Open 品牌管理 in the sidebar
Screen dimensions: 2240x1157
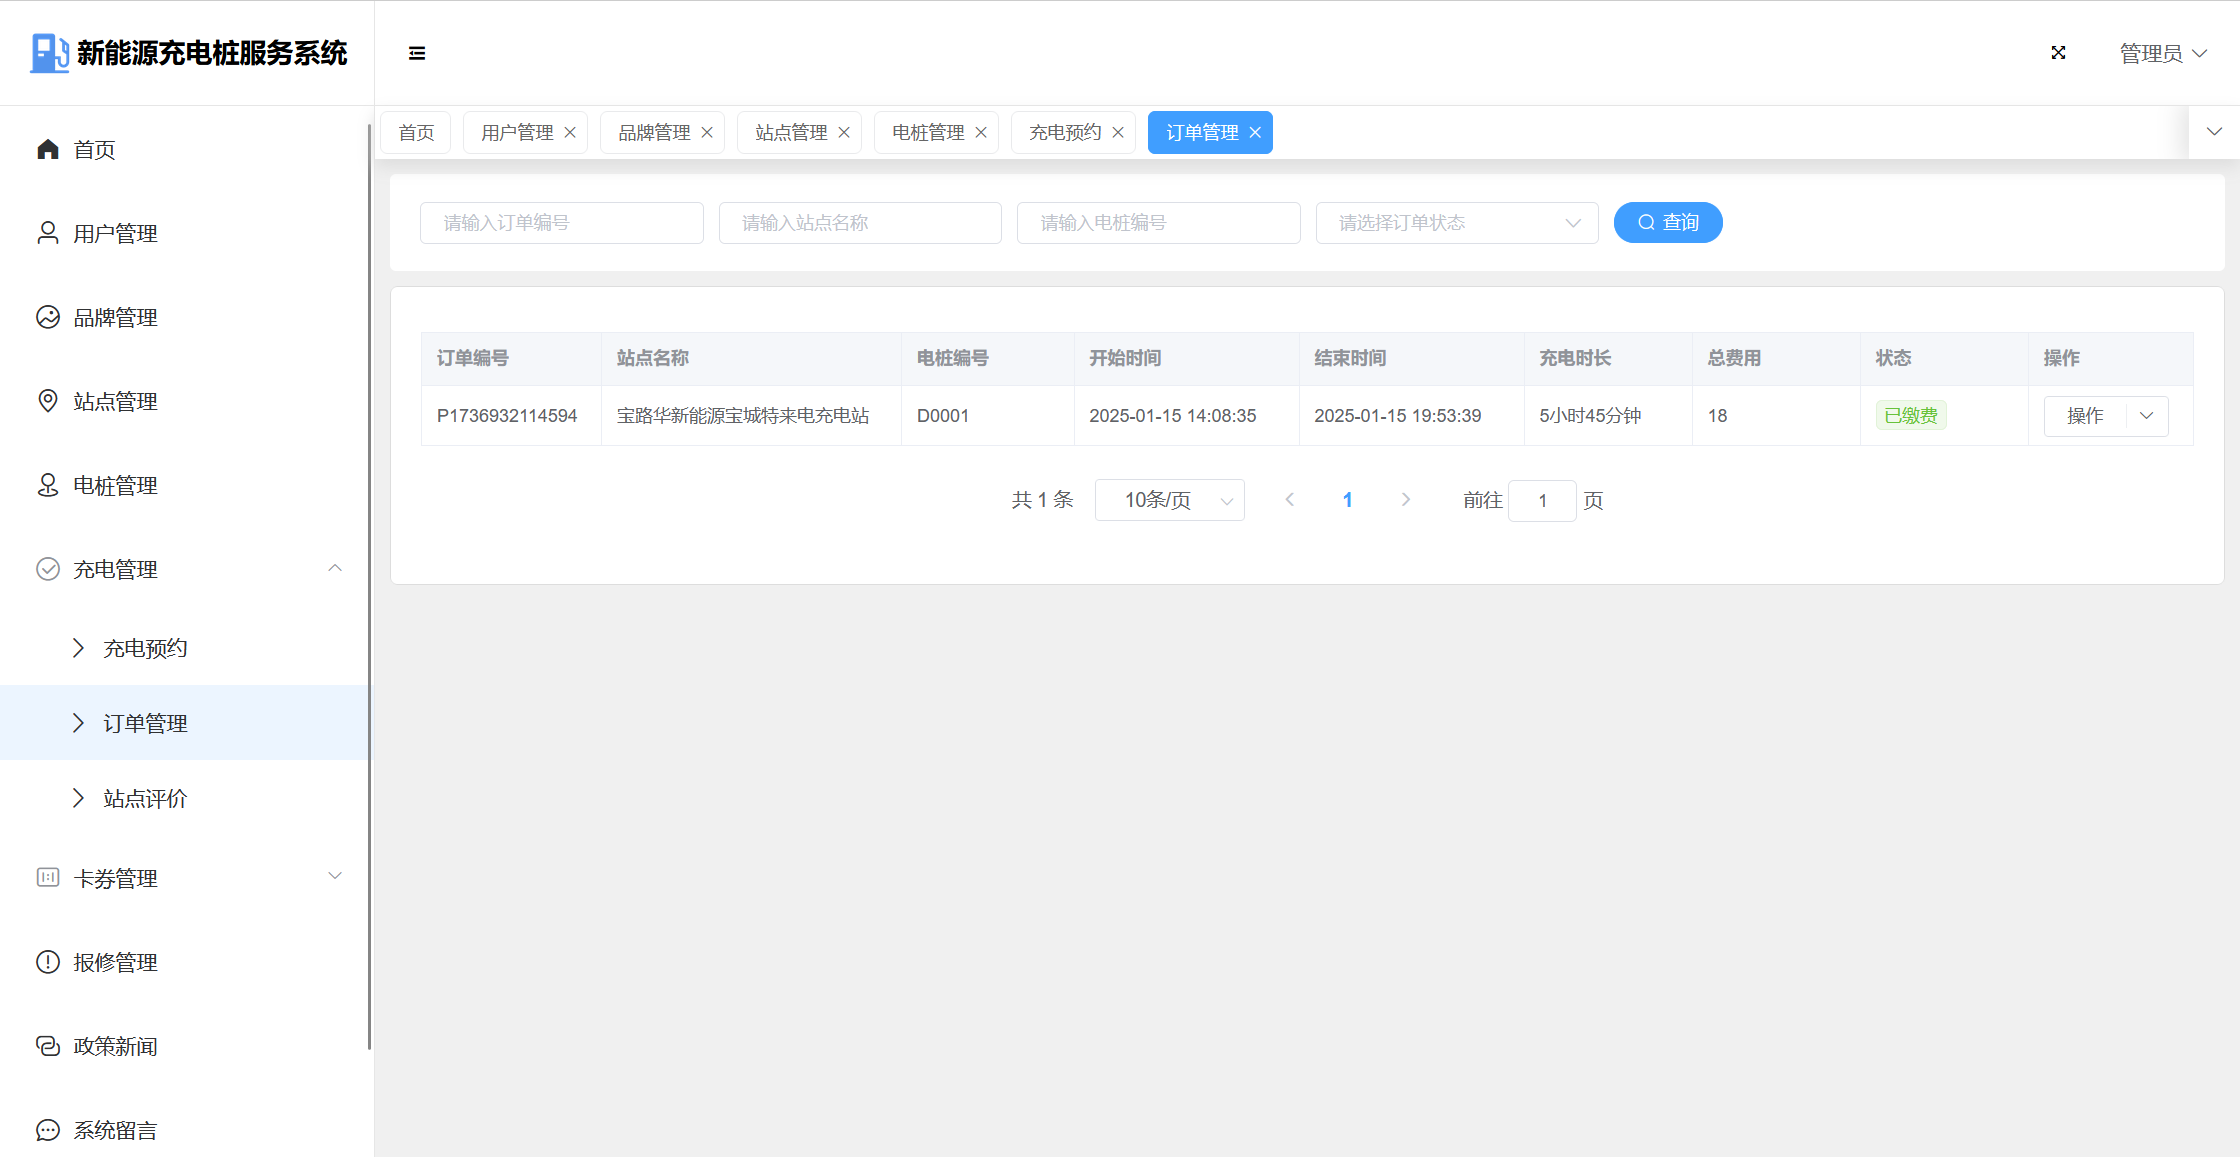pyautogui.click(x=115, y=317)
